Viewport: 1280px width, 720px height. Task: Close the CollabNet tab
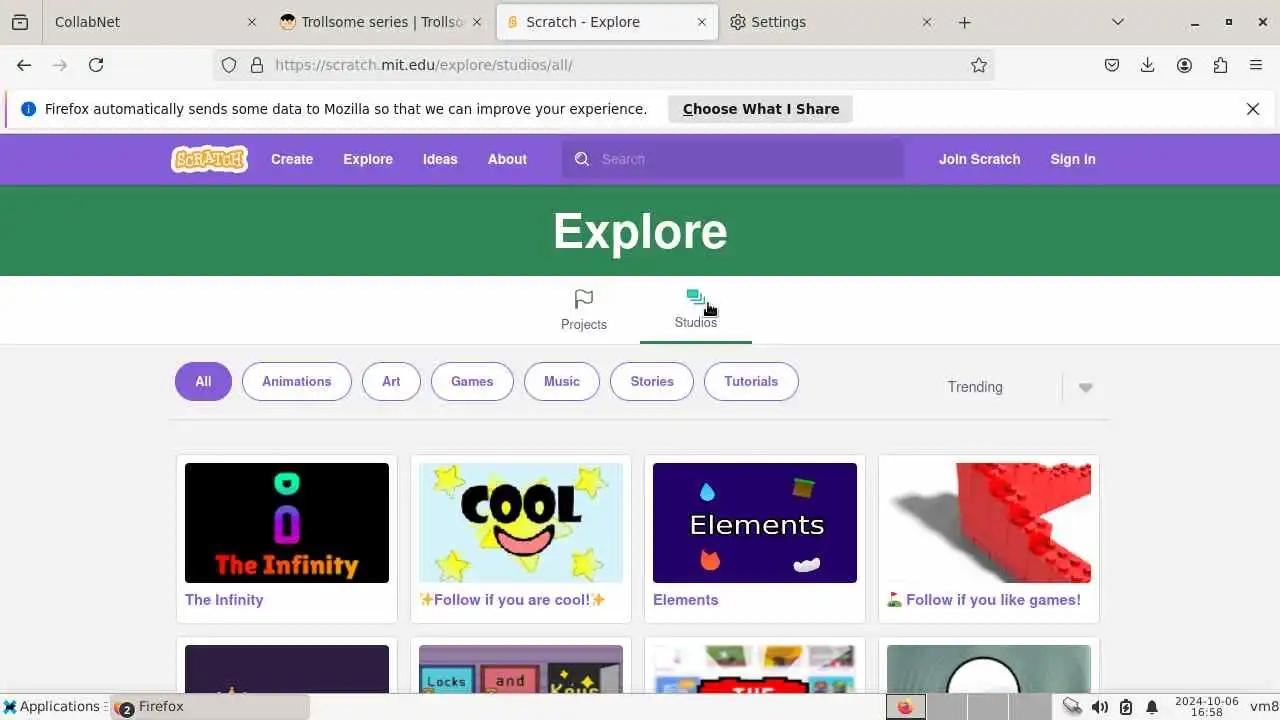click(x=251, y=22)
